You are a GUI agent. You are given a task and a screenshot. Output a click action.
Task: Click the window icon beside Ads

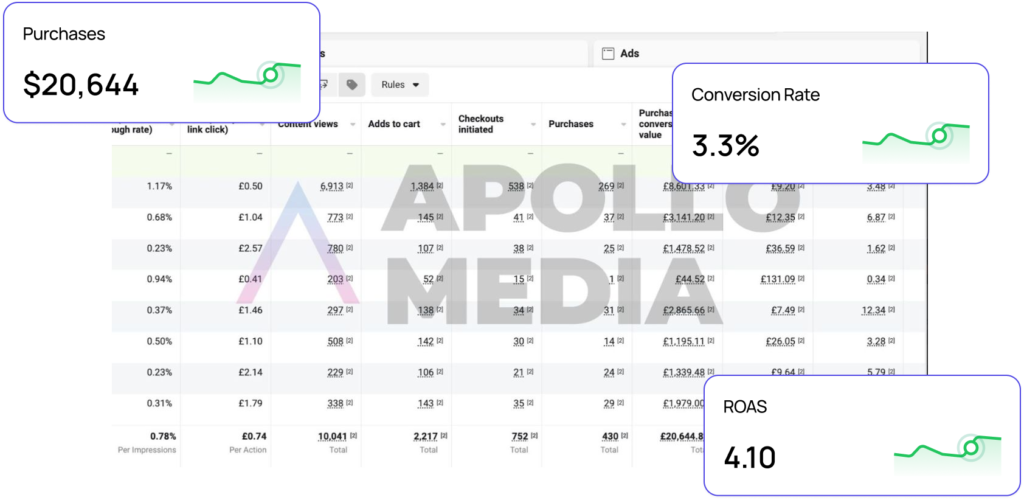pos(608,54)
